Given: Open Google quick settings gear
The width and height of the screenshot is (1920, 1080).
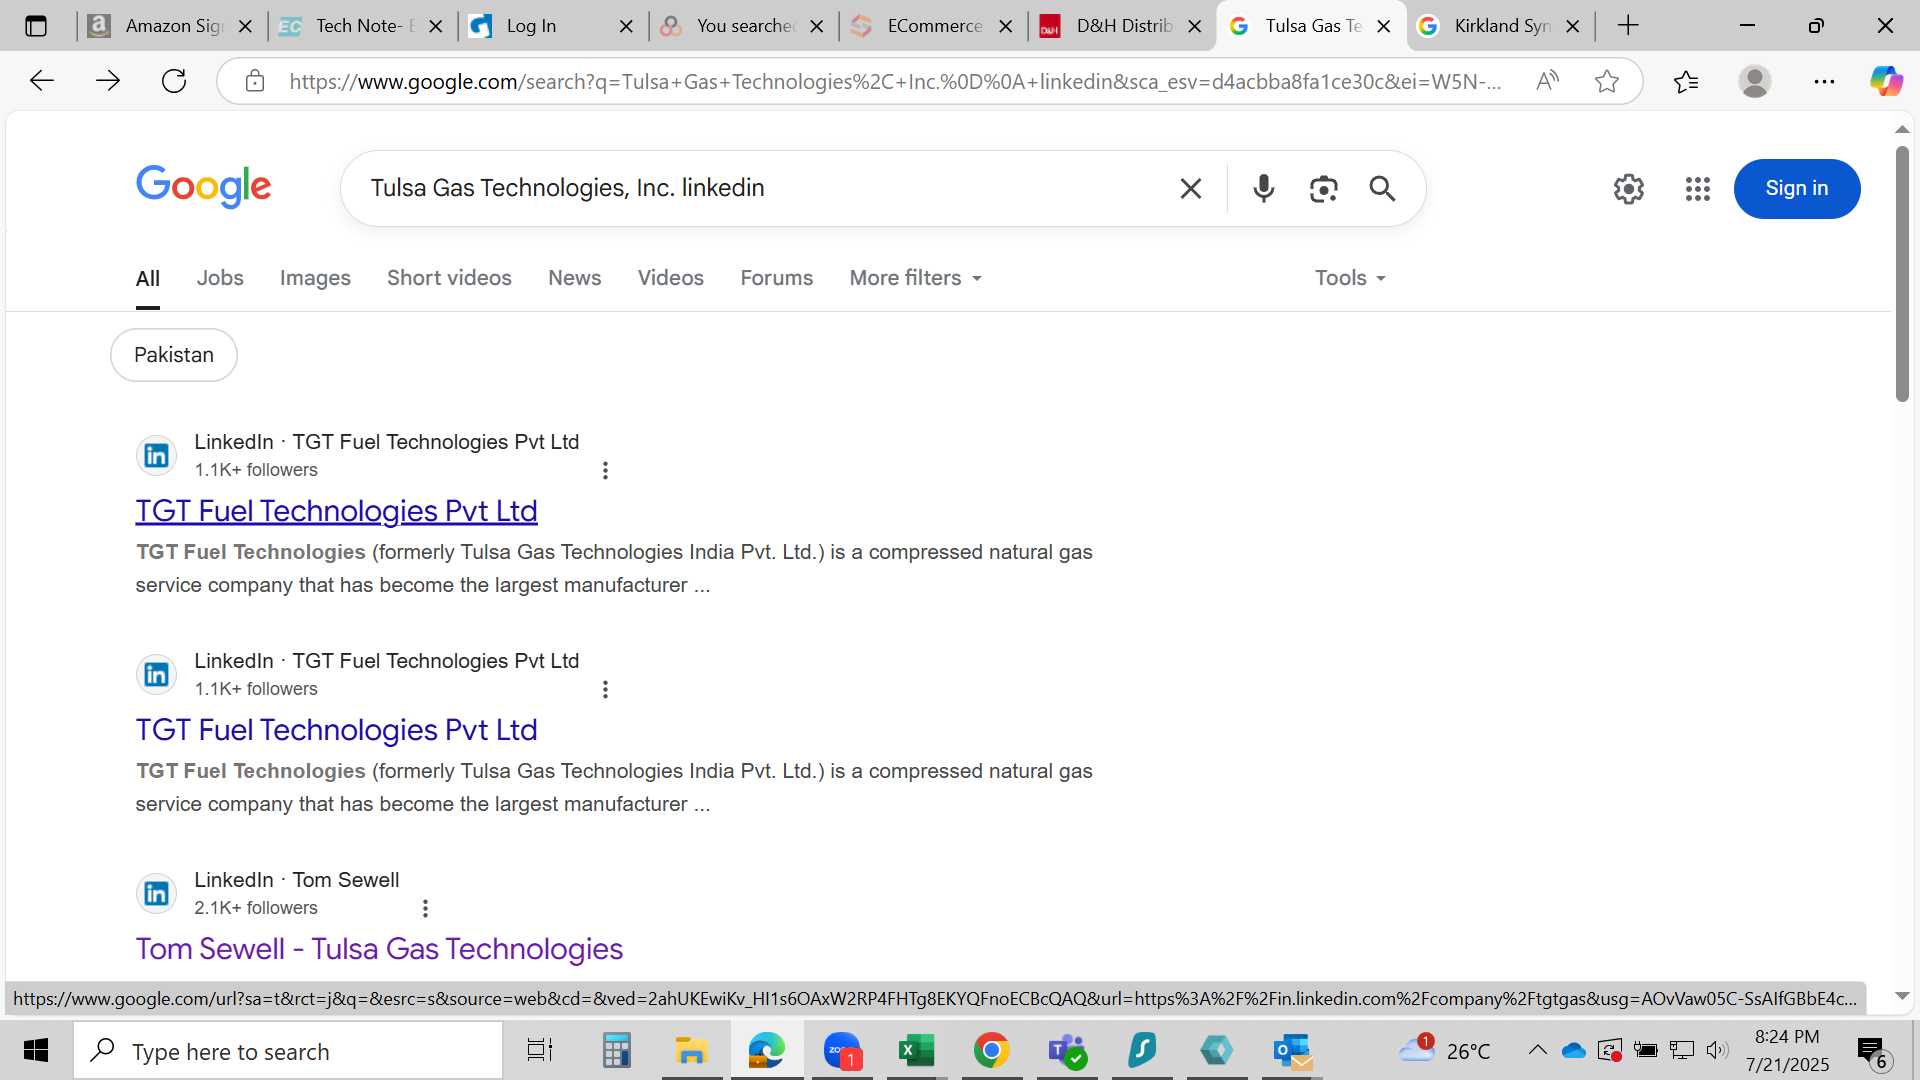Looking at the screenshot, I should tap(1629, 188).
